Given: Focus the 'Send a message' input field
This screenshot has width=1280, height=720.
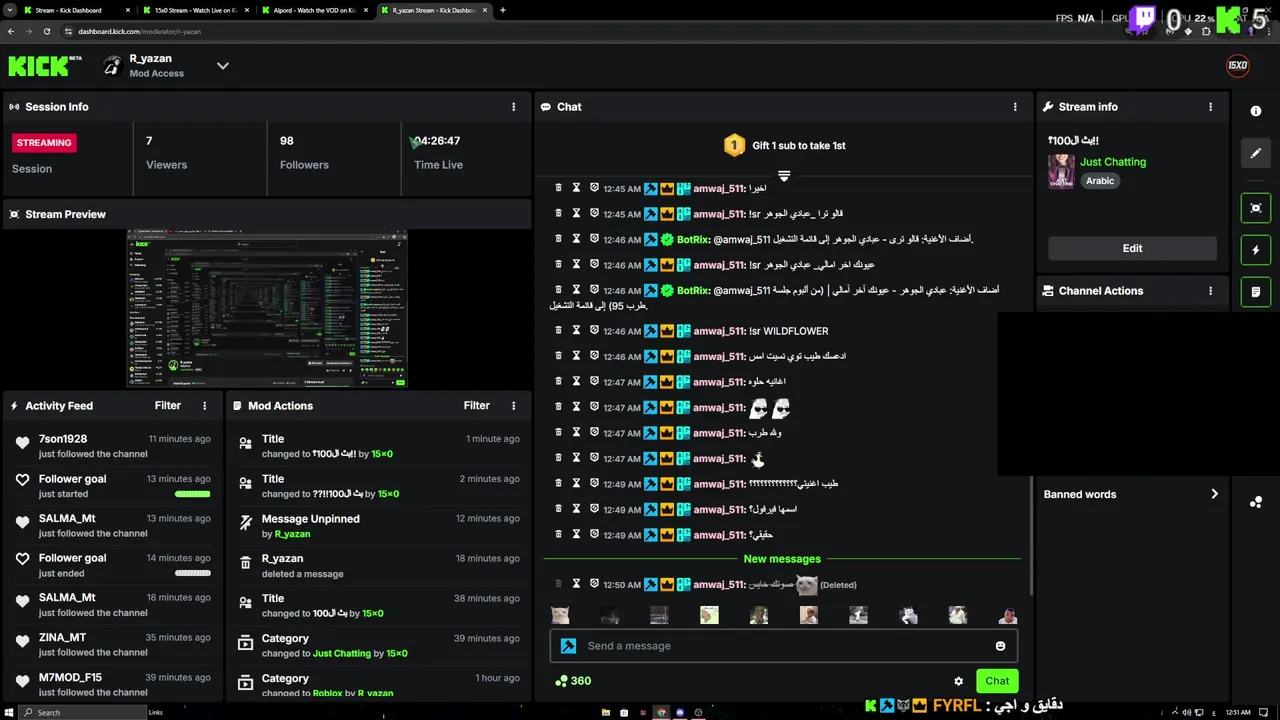Looking at the screenshot, I should click(784, 646).
